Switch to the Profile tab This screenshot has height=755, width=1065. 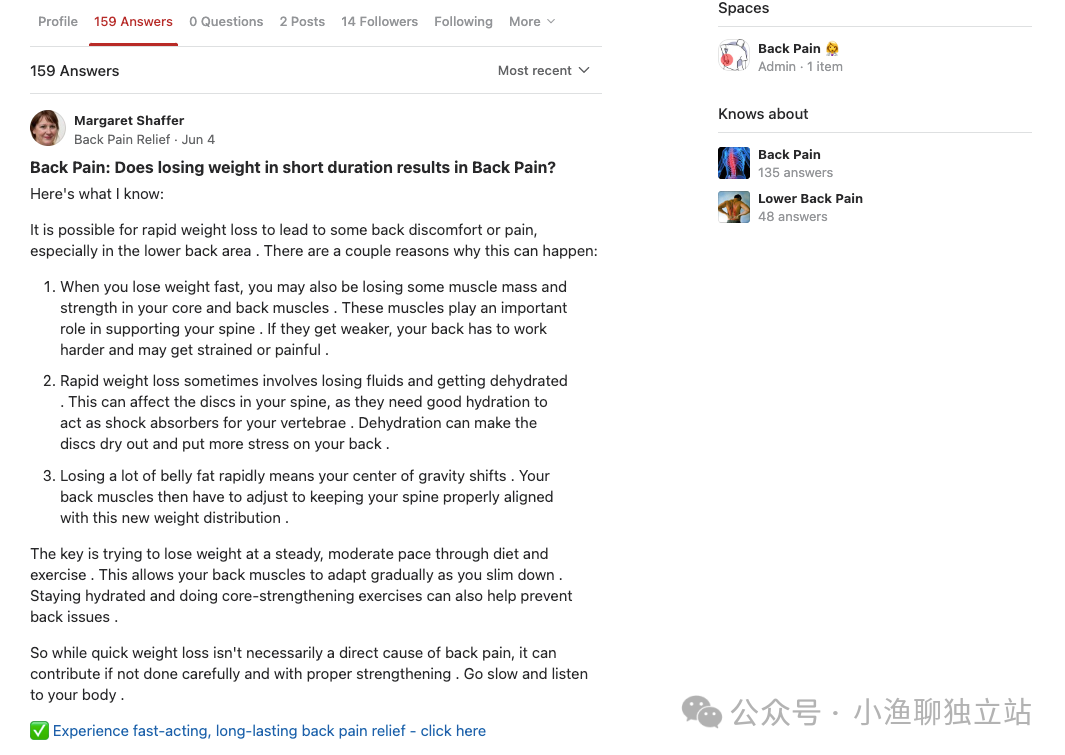[x=58, y=22]
